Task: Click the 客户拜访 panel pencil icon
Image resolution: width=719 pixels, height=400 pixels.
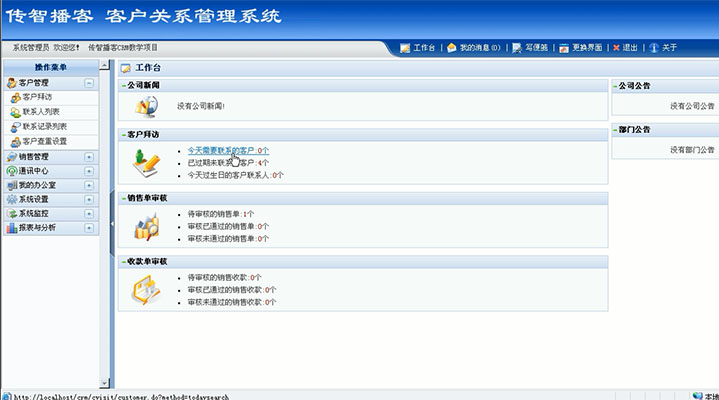Action: coord(147,163)
